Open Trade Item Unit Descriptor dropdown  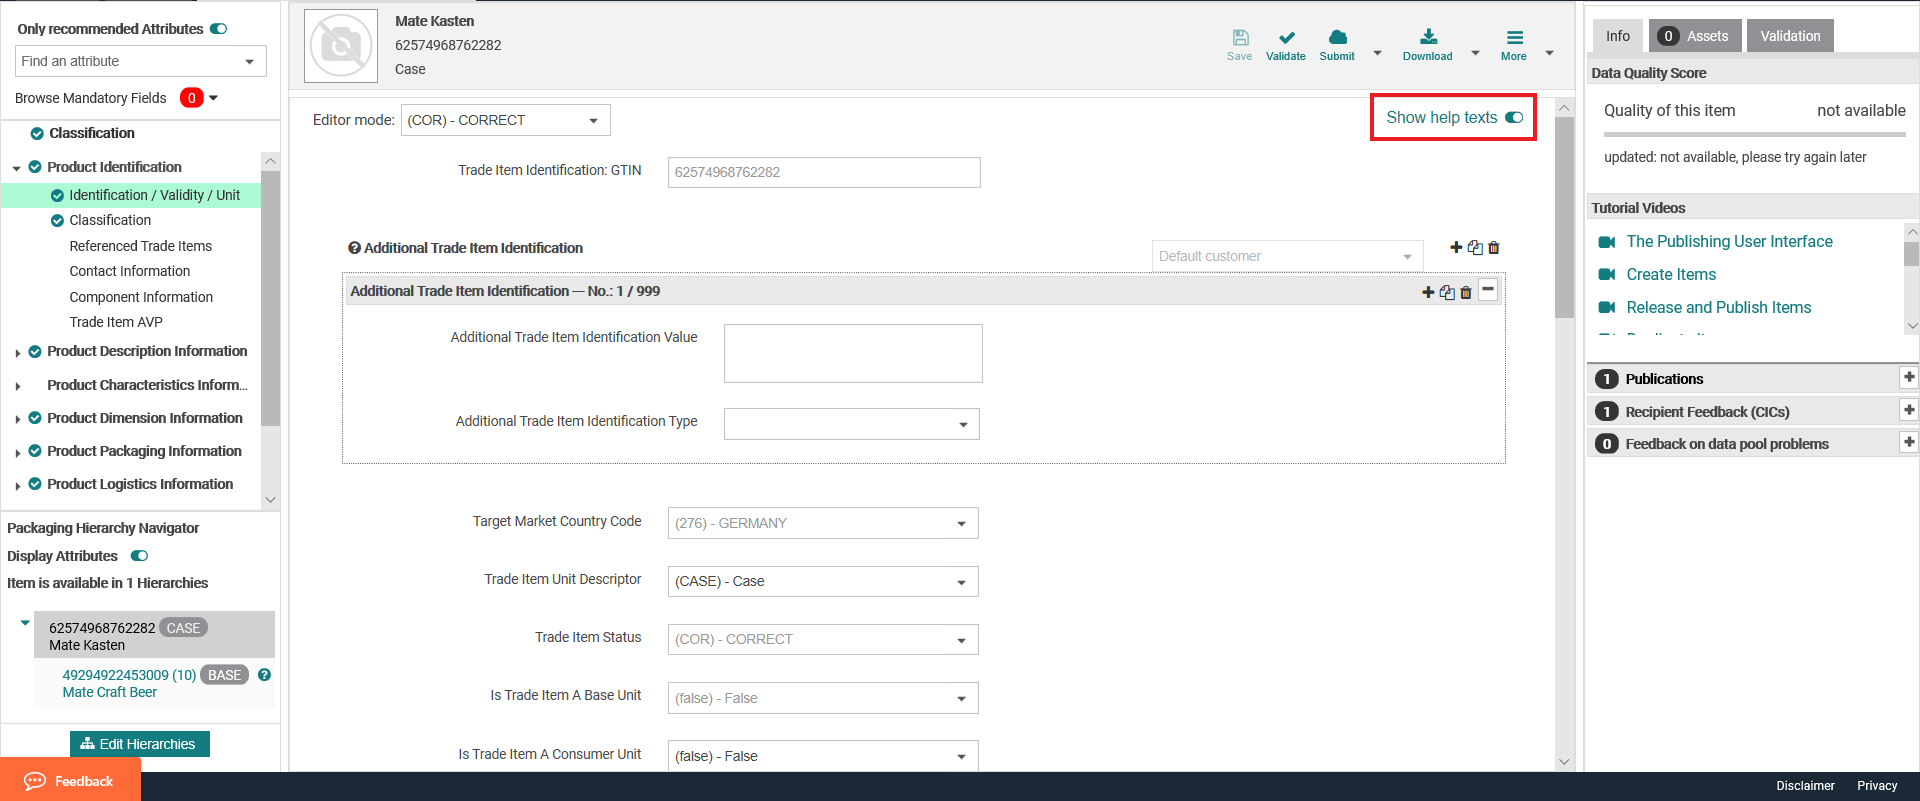point(822,581)
